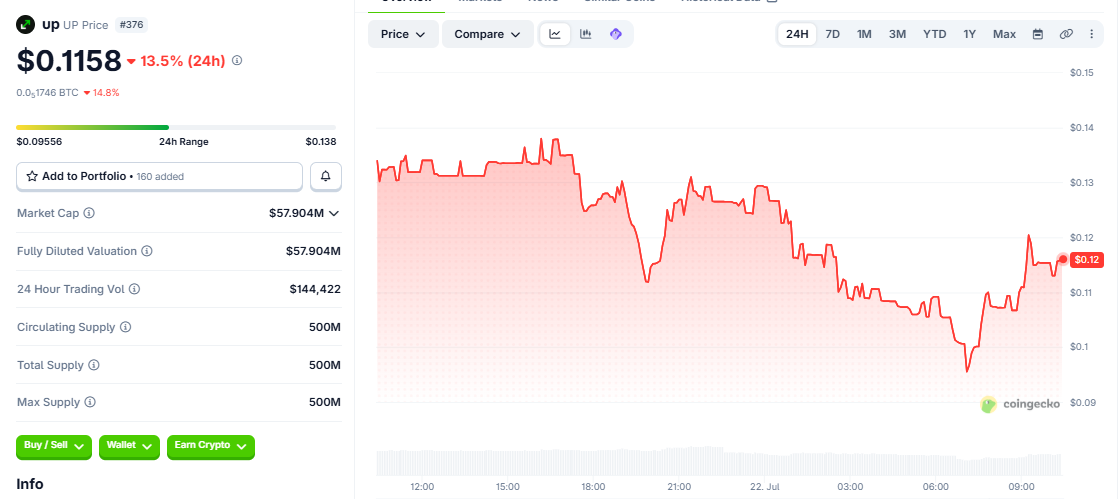1120x499 pixels.
Task: Click the star icon in Add to Portfolio
Action: click(x=32, y=176)
